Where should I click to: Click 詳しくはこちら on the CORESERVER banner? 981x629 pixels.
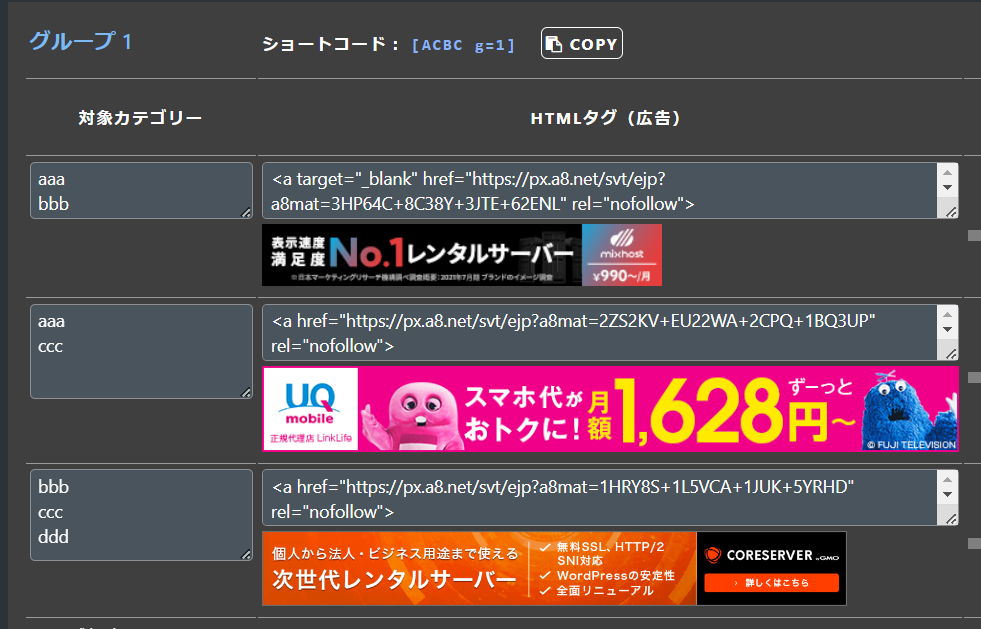770,582
